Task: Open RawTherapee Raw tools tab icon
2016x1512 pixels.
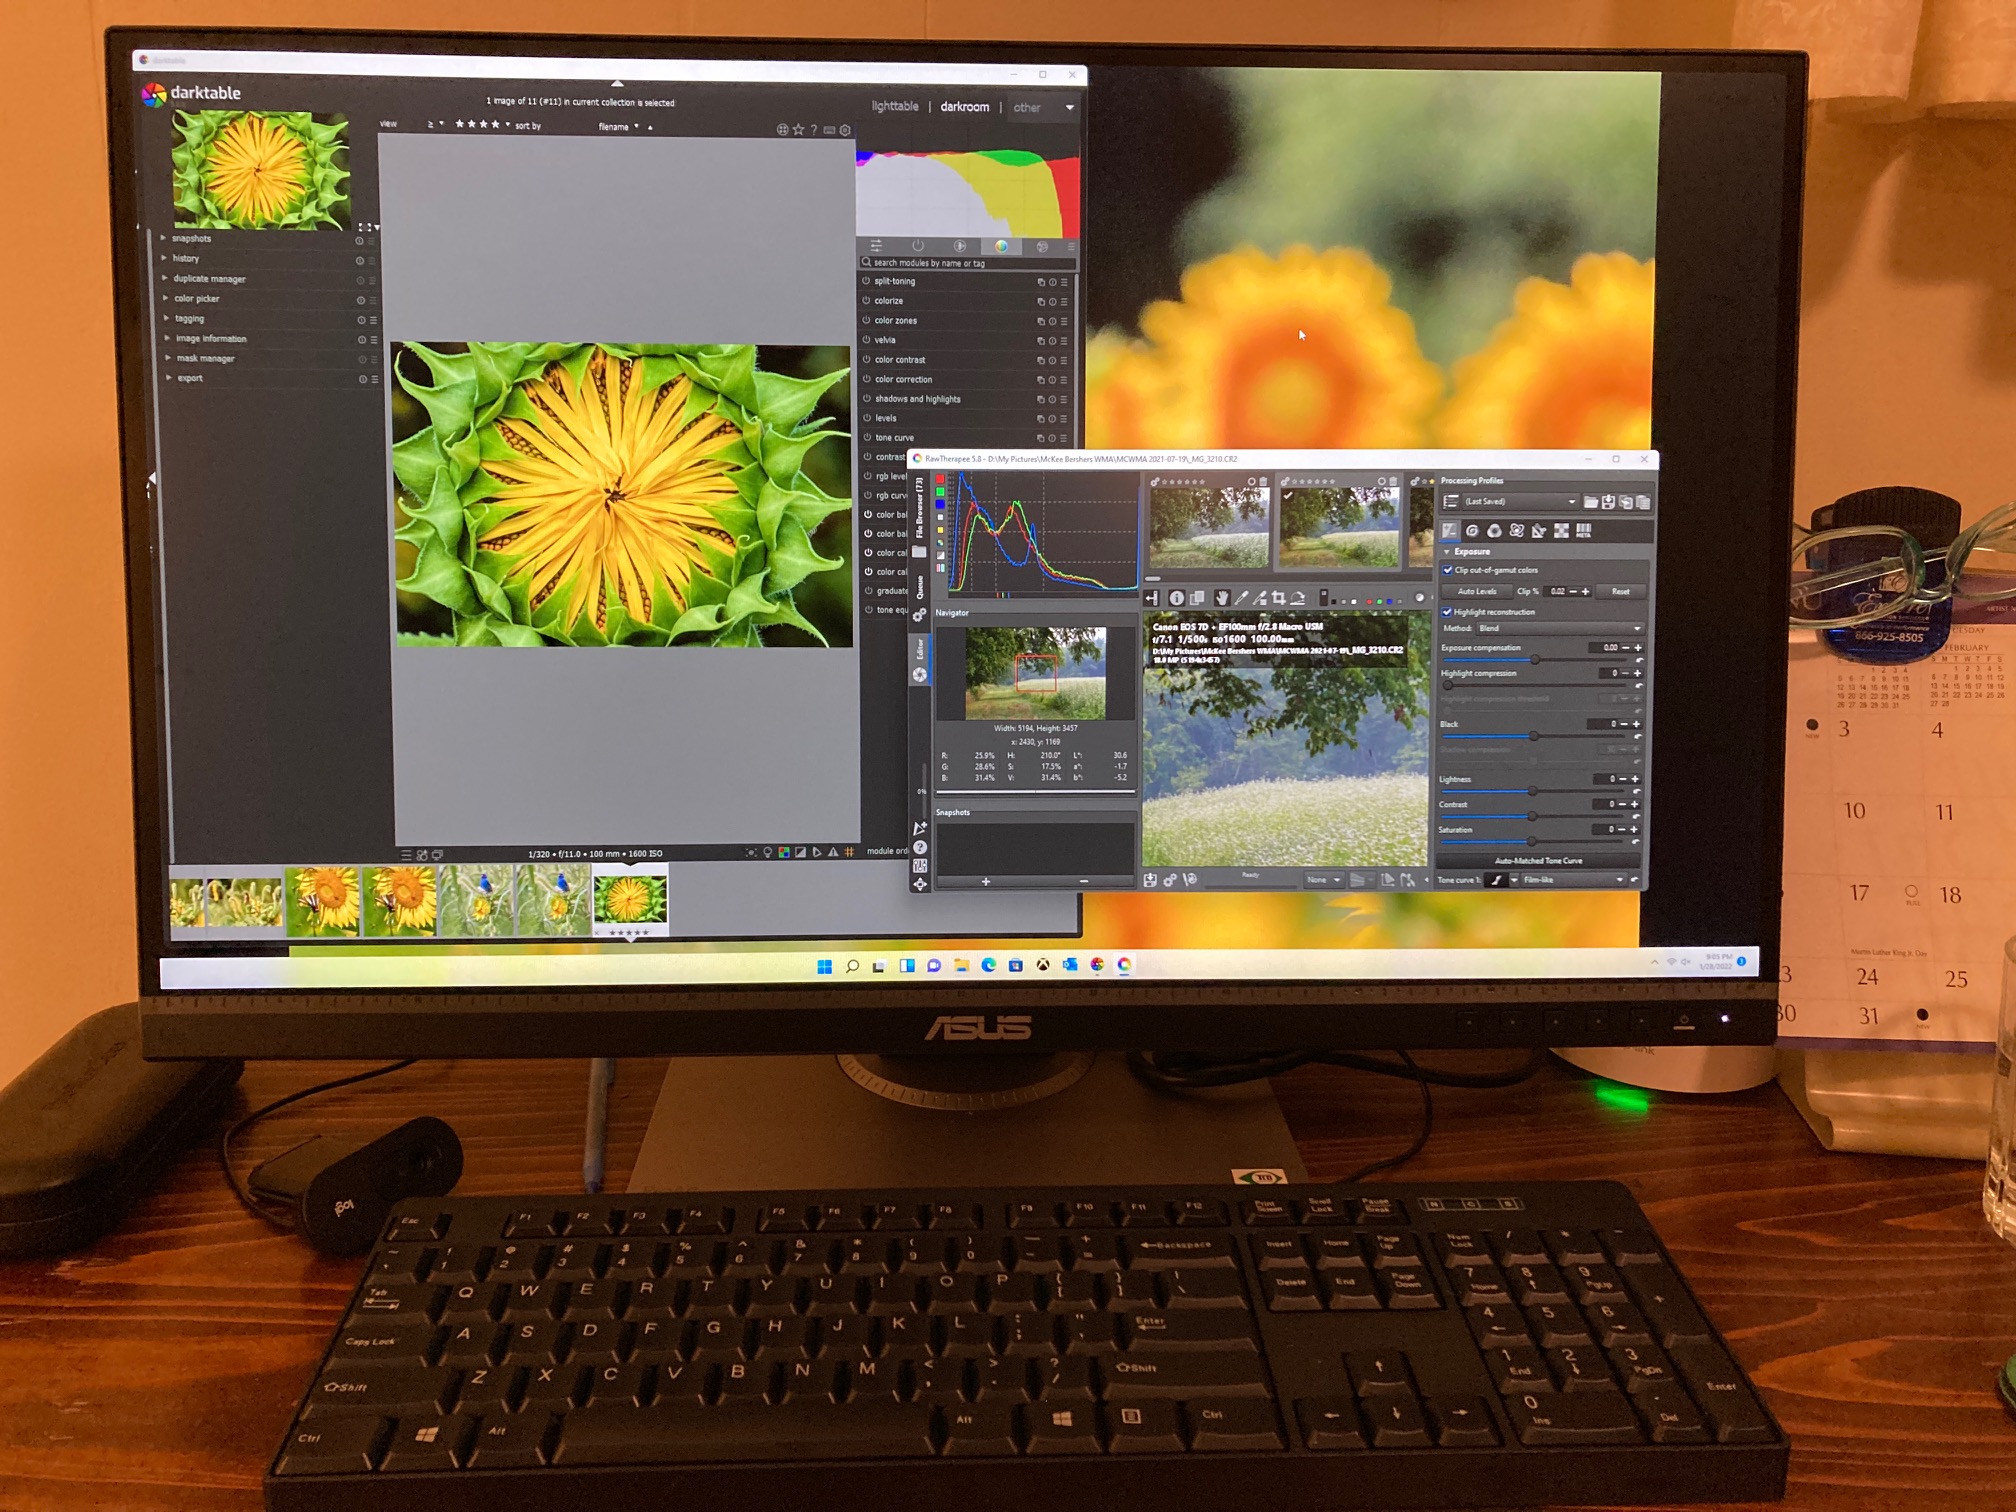Action: point(1561,531)
